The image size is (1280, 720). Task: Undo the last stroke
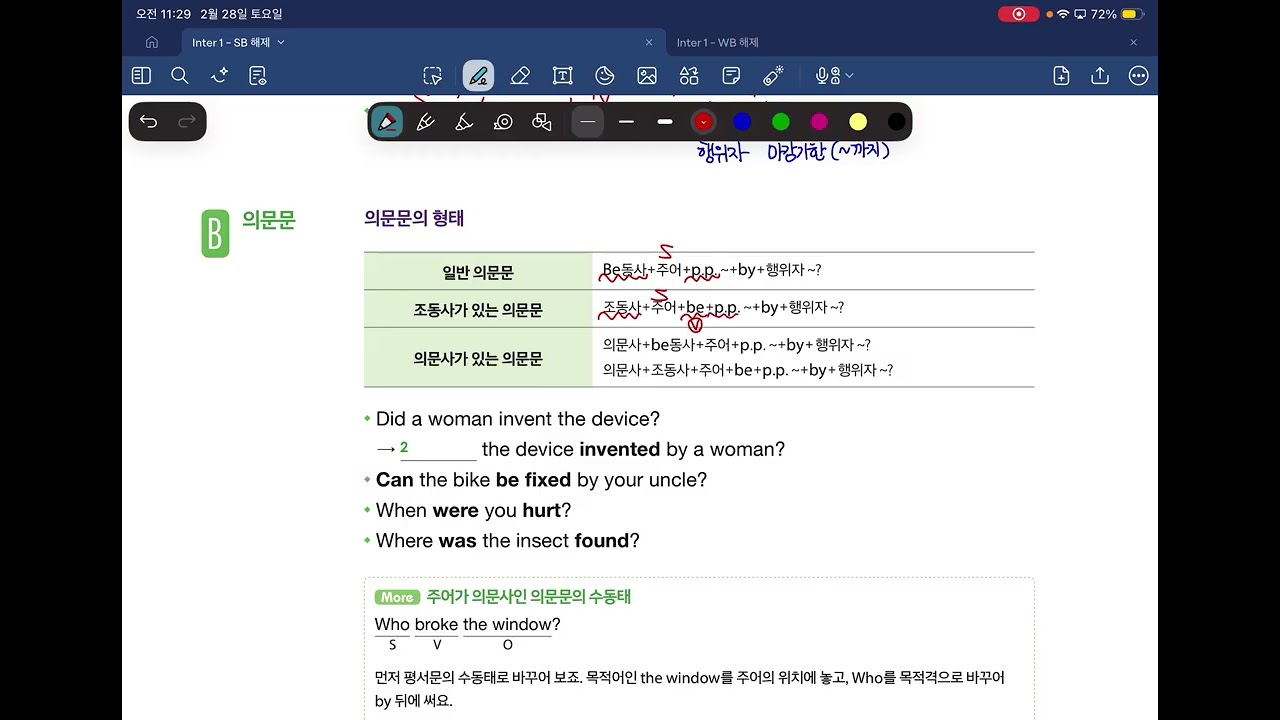pyautogui.click(x=149, y=122)
